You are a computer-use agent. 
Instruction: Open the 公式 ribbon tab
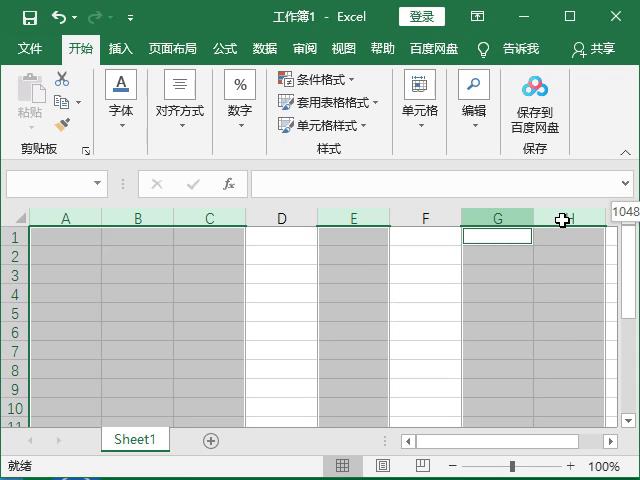tap(225, 49)
